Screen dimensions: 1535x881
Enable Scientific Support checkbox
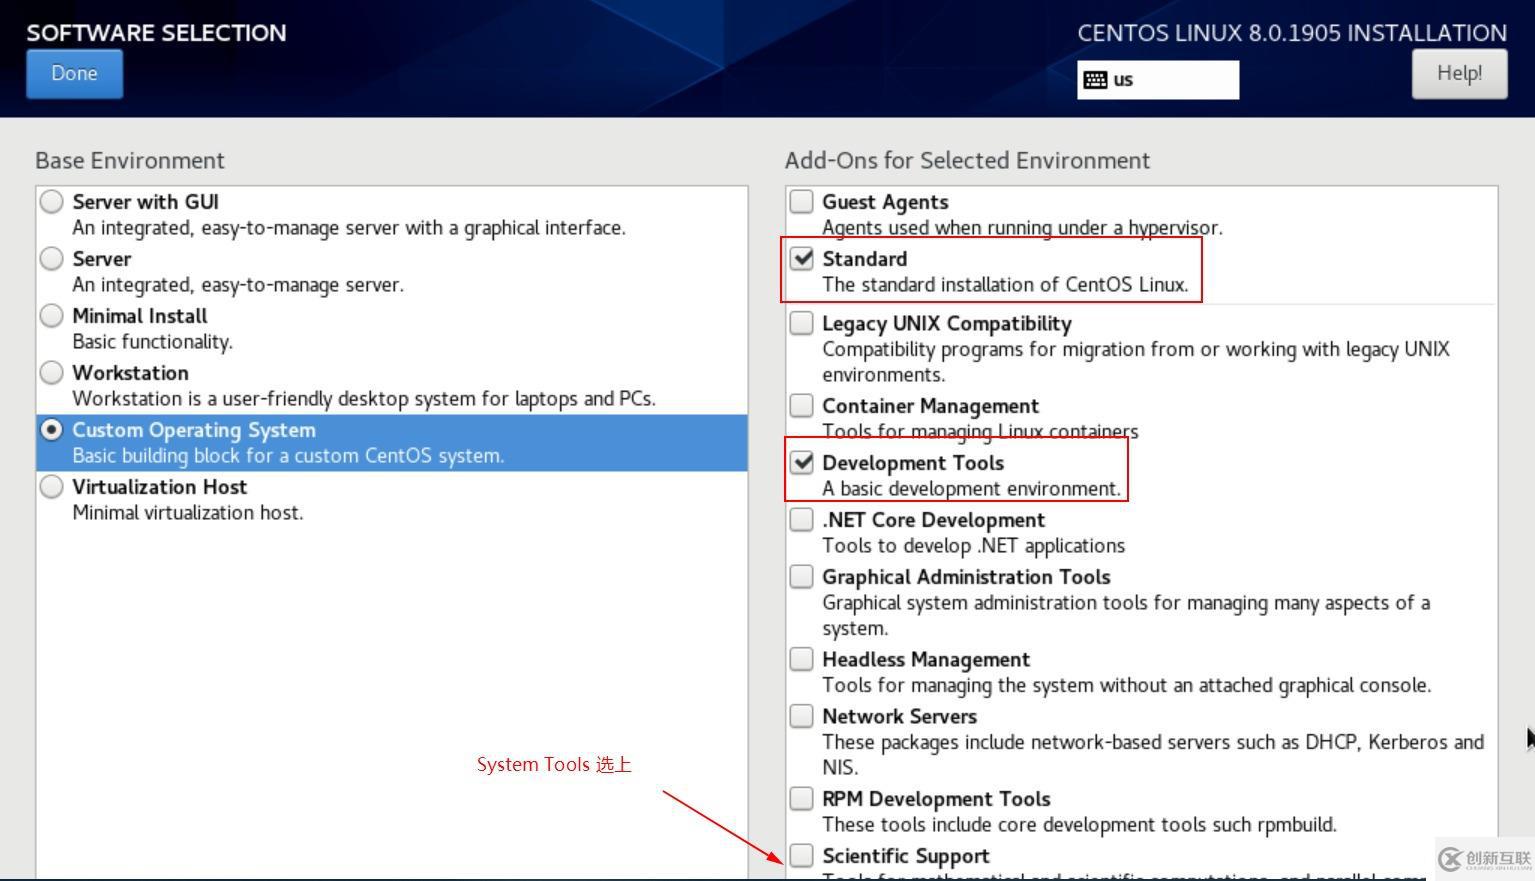(x=801, y=855)
